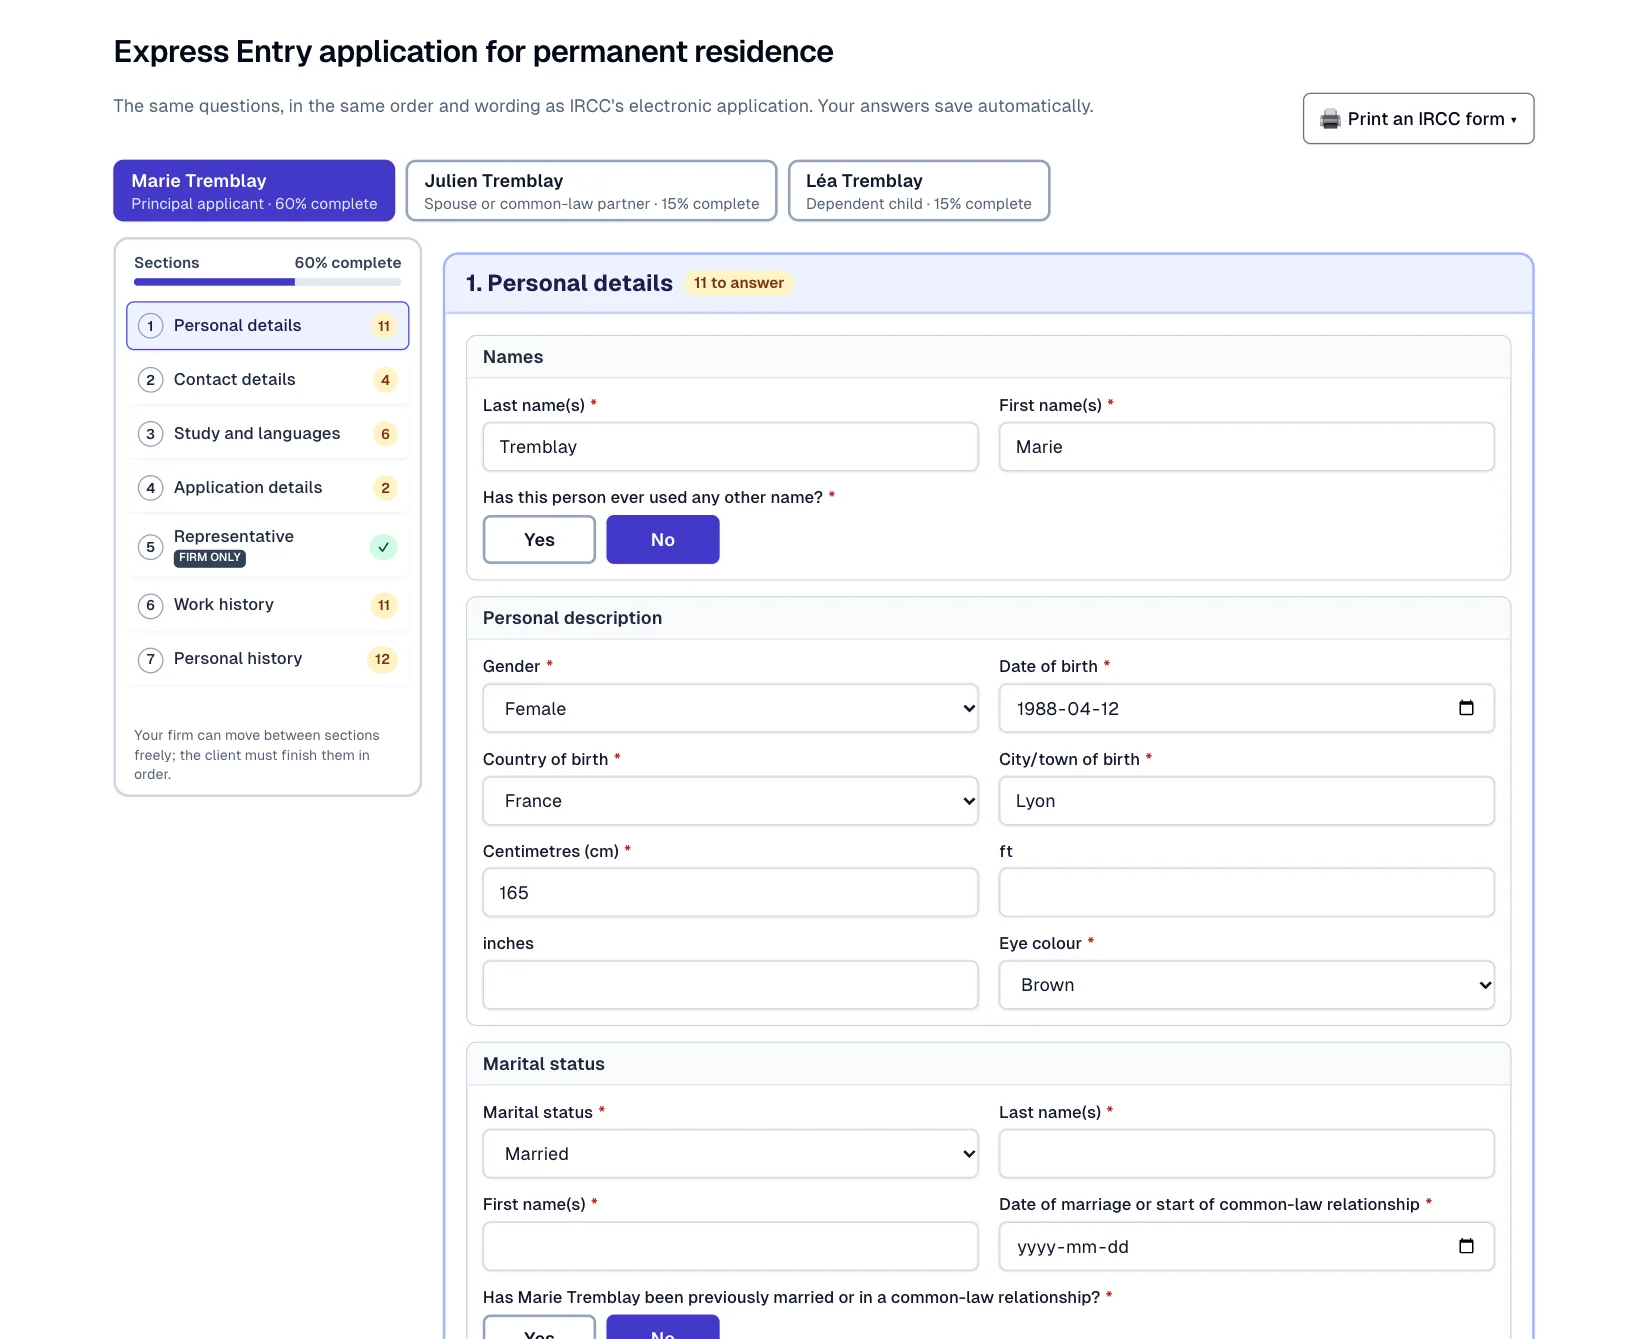Image resolution: width=1648 pixels, height=1339 pixels.
Task: Switch to Léa Tremblay dependent child tab
Action: (x=919, y=191)
